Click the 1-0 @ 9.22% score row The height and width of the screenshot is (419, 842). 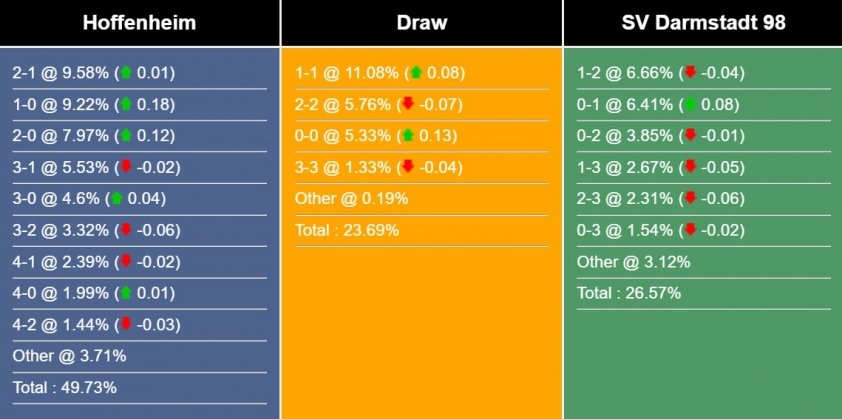tap(64, 104)
